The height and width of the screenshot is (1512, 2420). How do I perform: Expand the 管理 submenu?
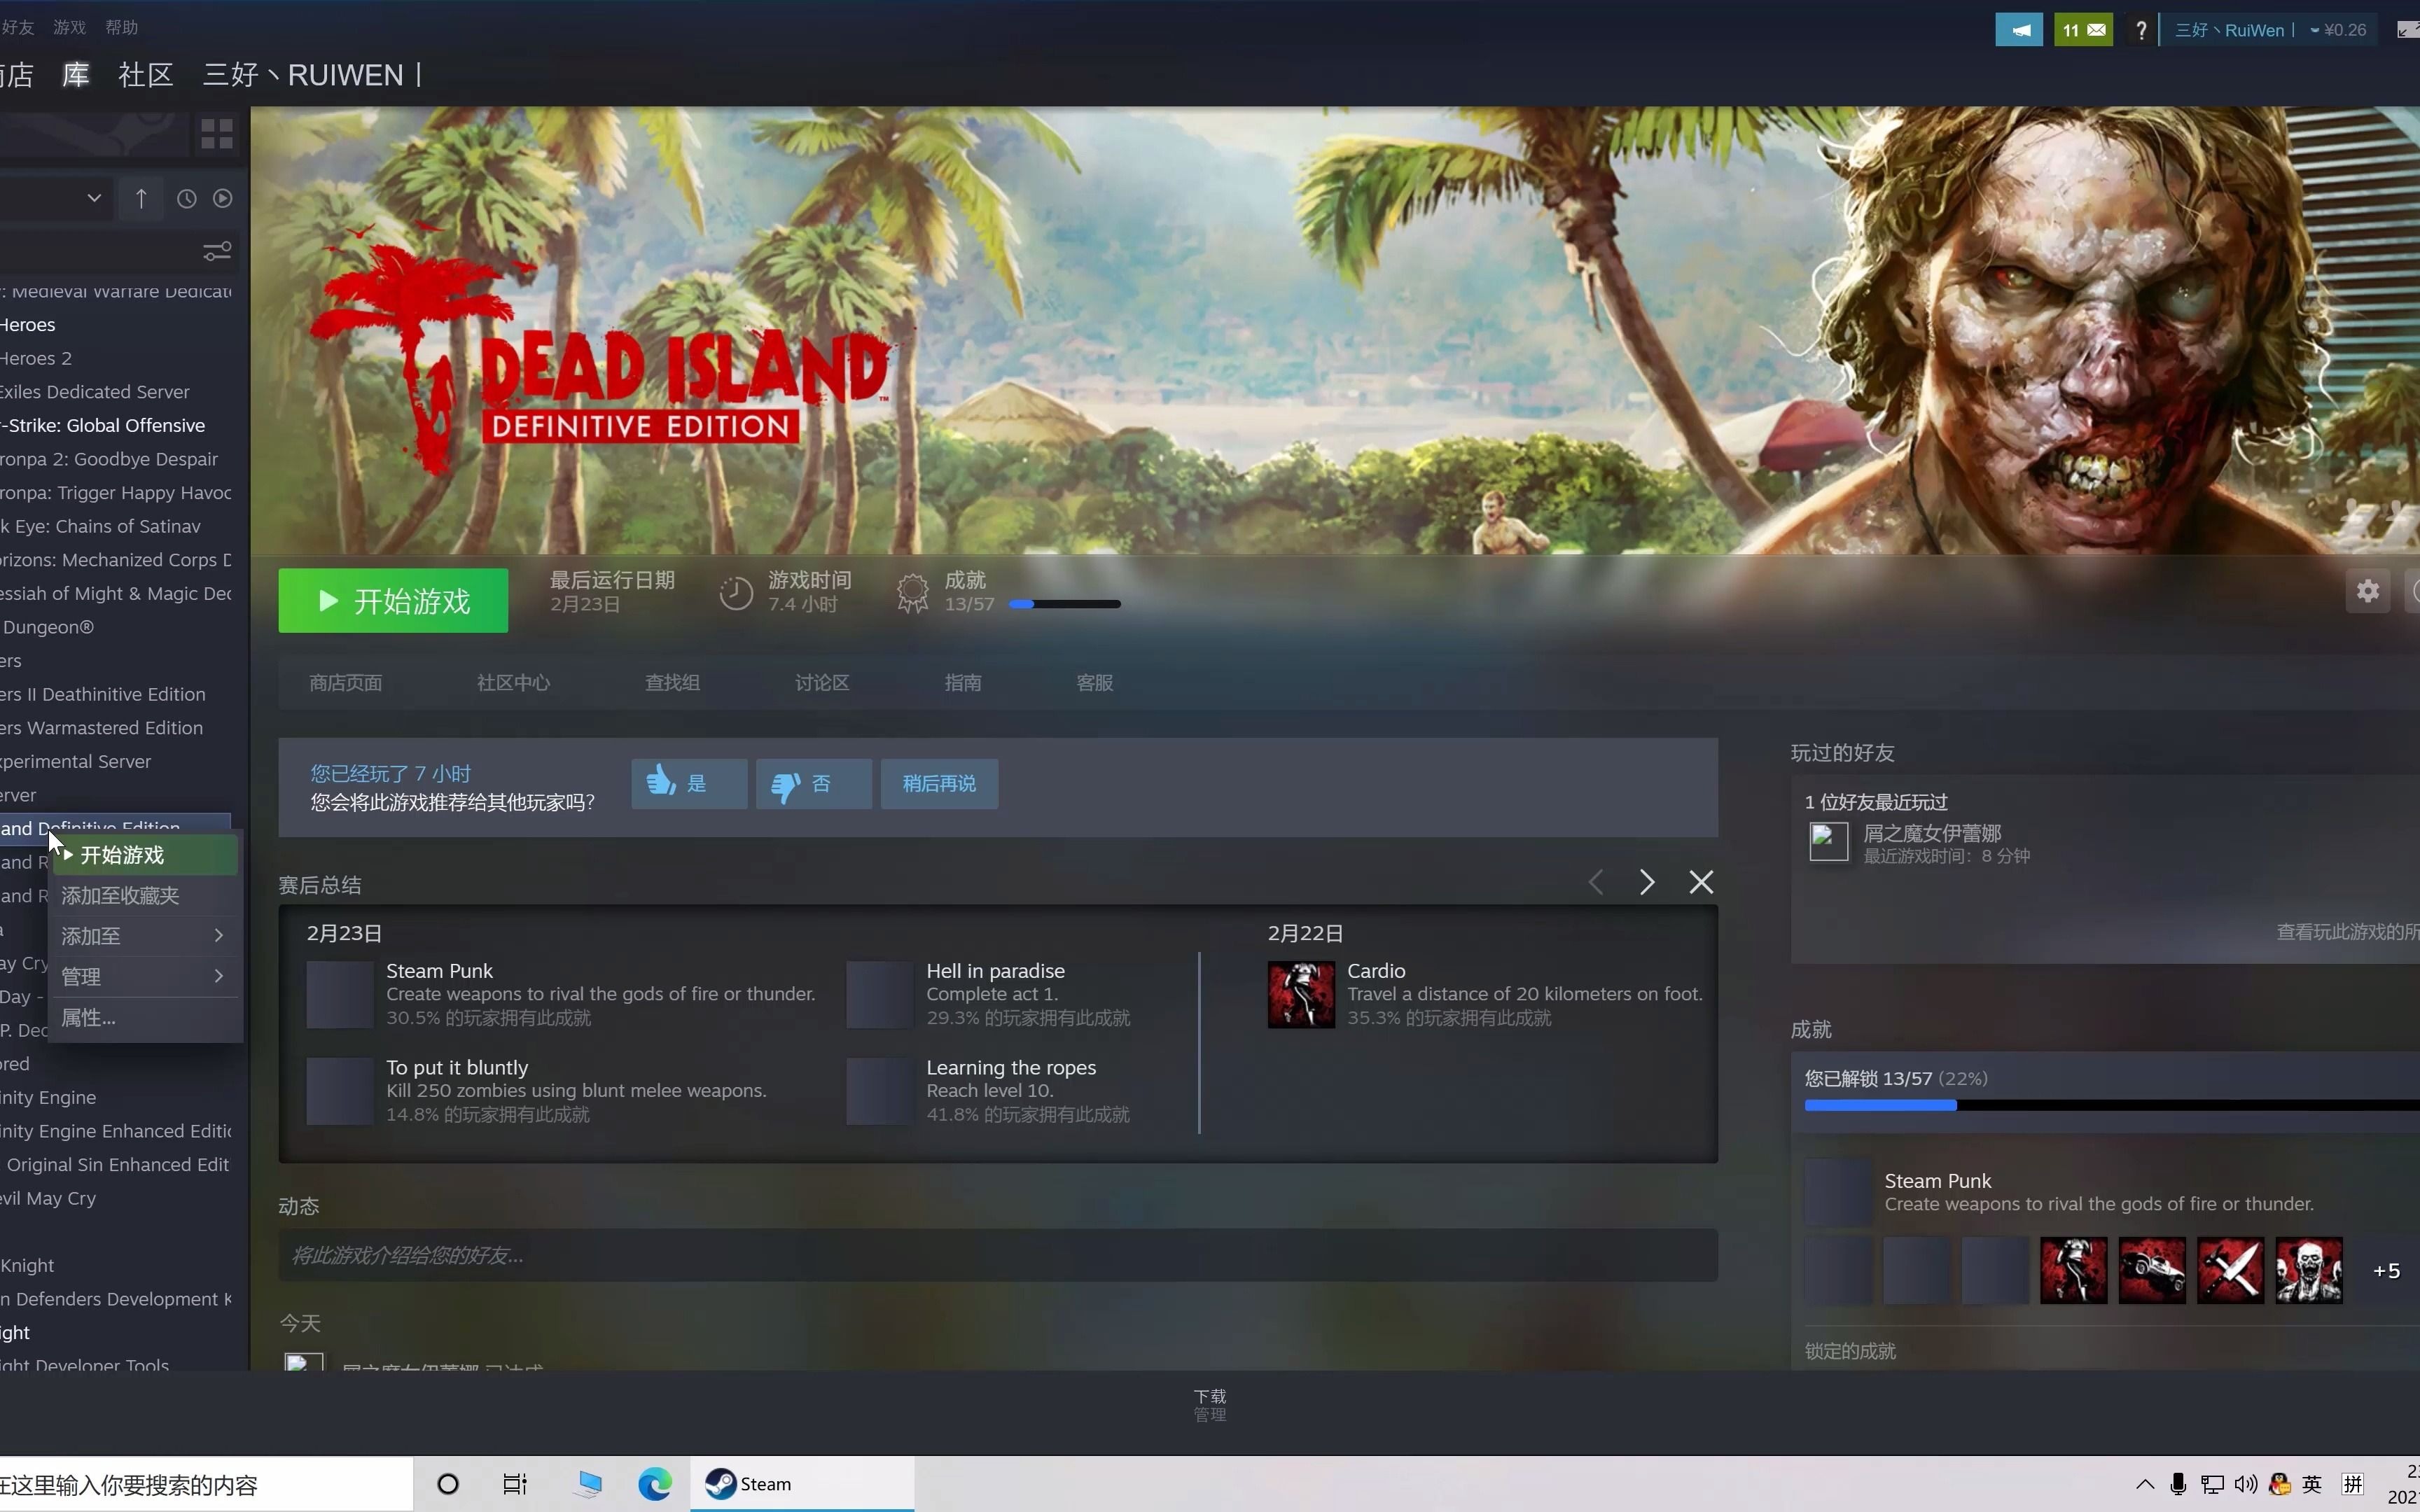[x=144, y=976]
